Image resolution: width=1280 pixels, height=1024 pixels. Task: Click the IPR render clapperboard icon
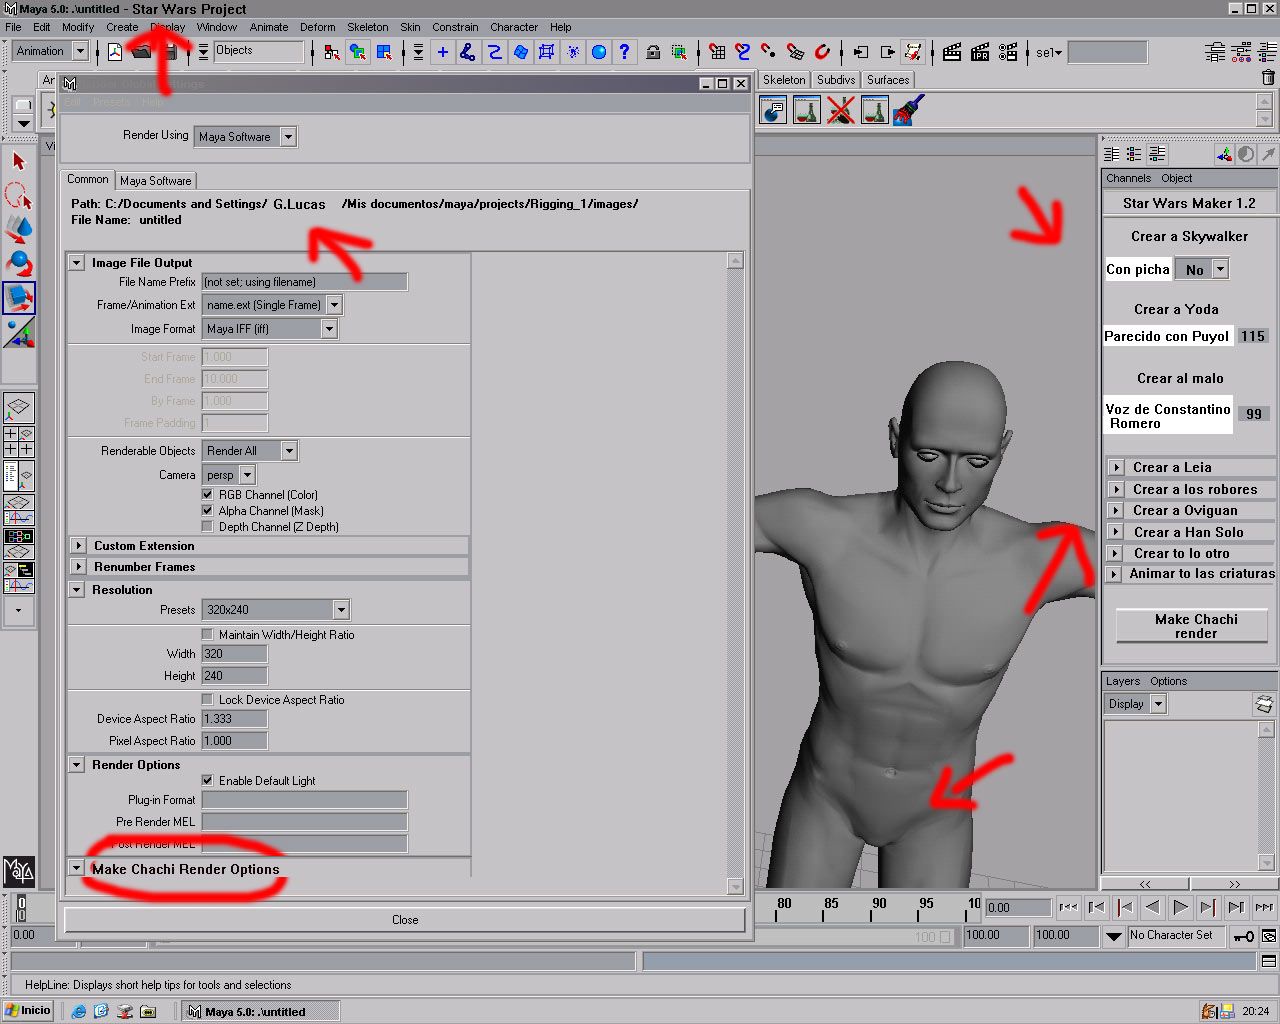pos(980,52)
